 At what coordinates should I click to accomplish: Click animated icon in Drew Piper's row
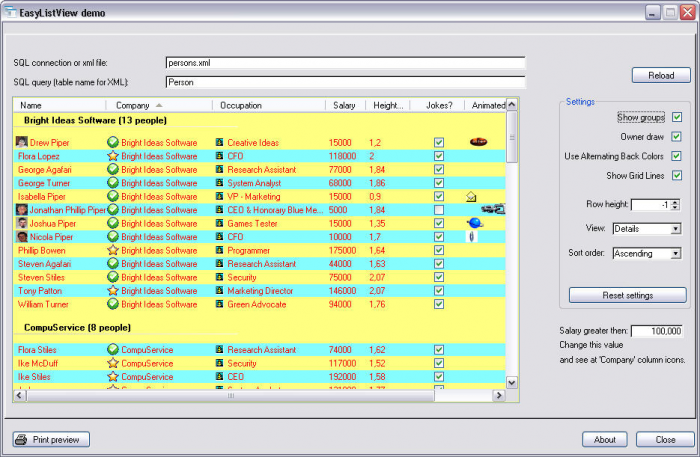[x=479, y=142]
